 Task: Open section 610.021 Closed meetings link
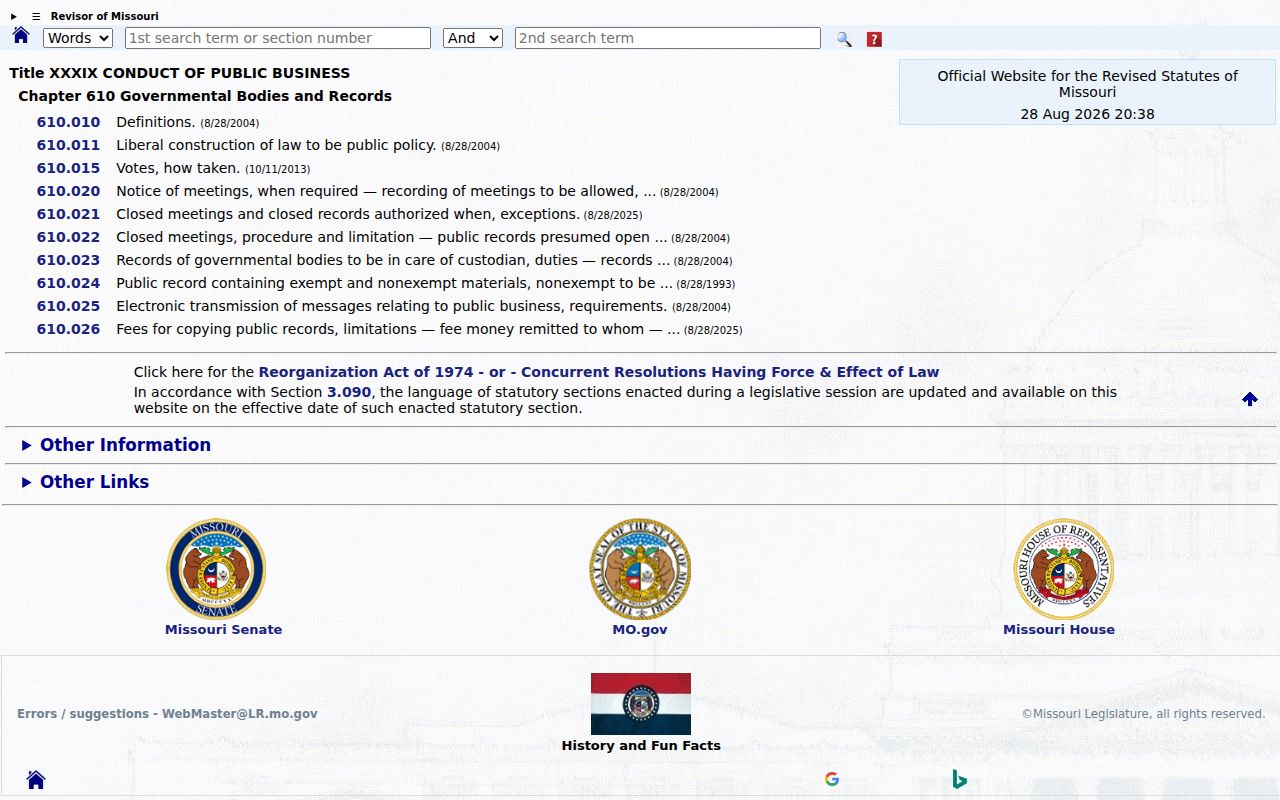68,214
